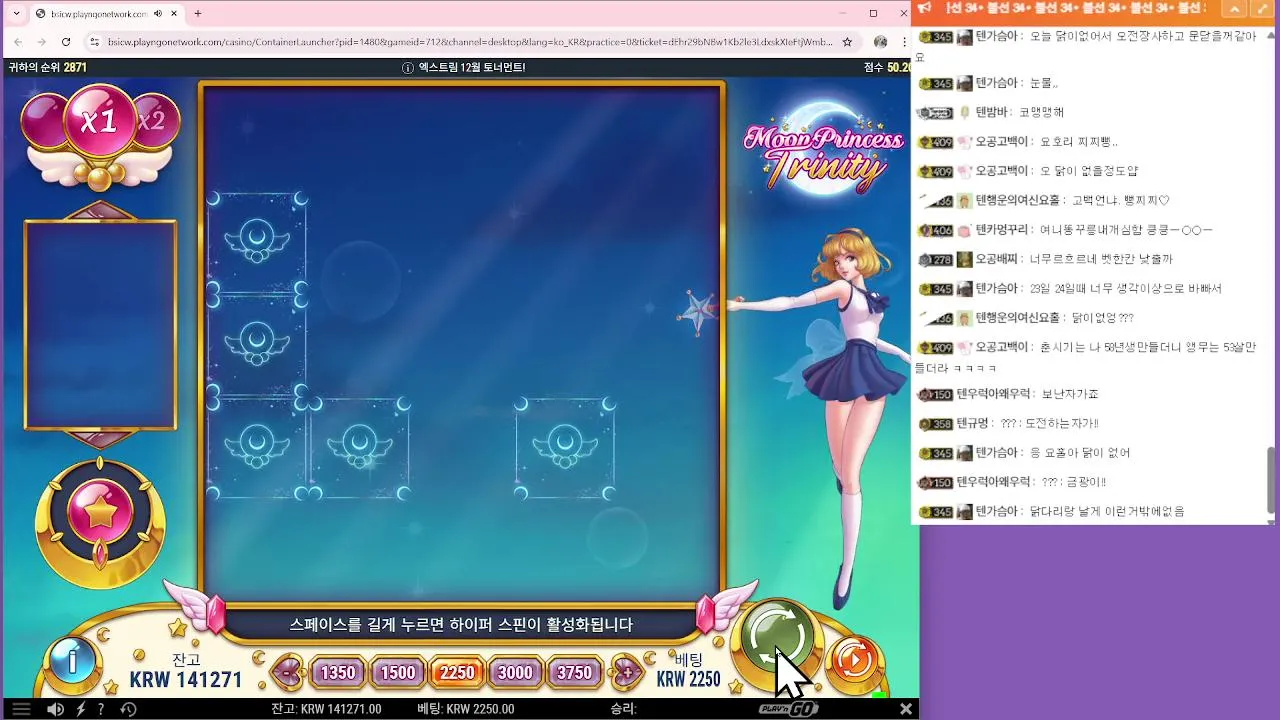Mute the tab via speaker icon

[x=158, y=14]
